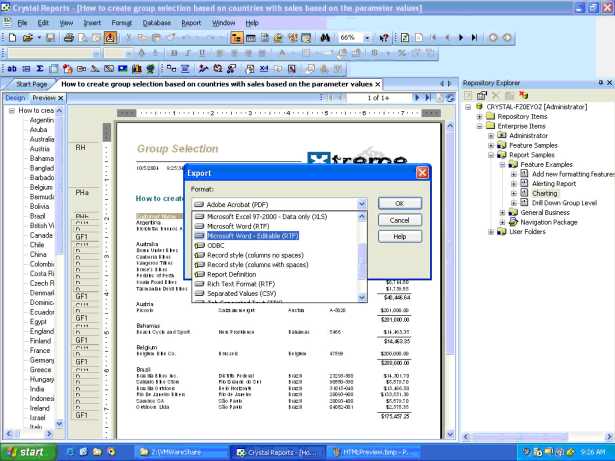Click the Insert Chart icon
Image resolution: width=615 pixels, height=461 pixels.
[x=136, y=69]
